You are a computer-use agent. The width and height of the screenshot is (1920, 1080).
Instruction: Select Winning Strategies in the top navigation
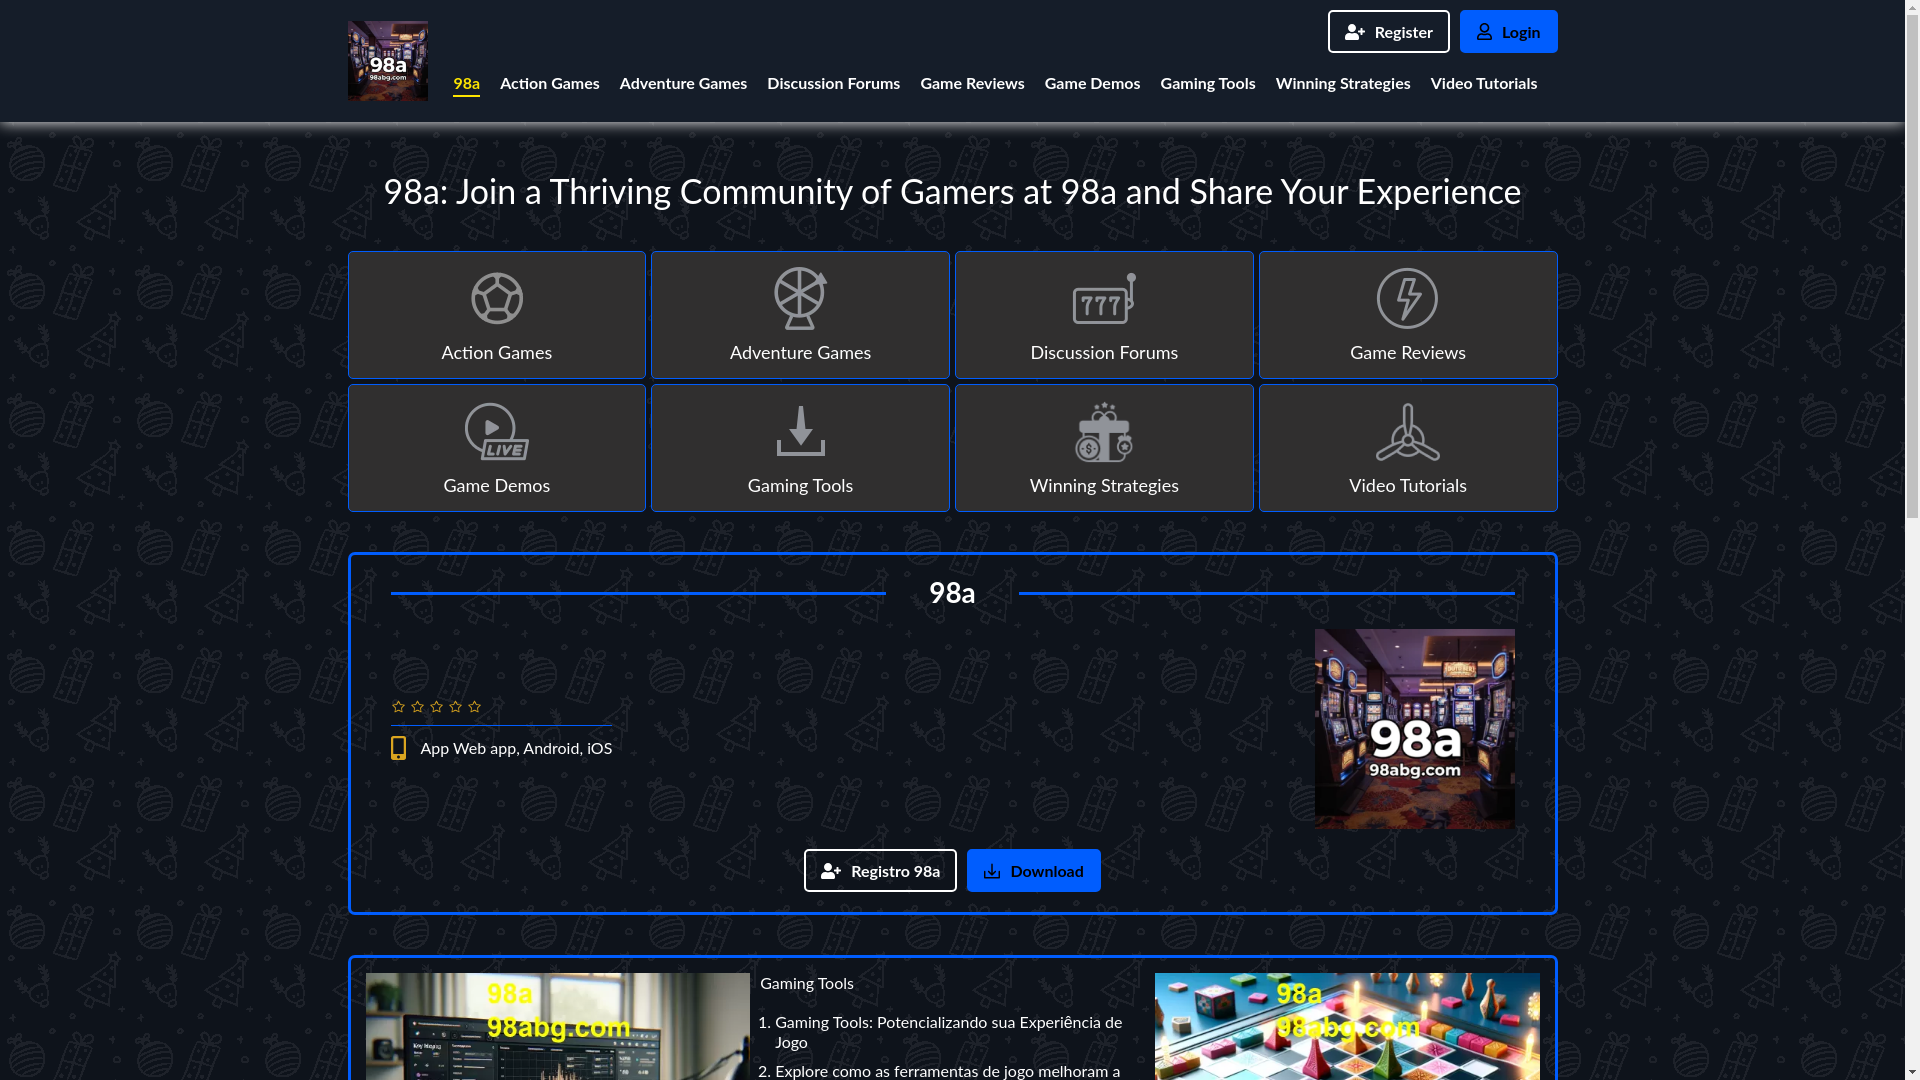point(1342,83)
